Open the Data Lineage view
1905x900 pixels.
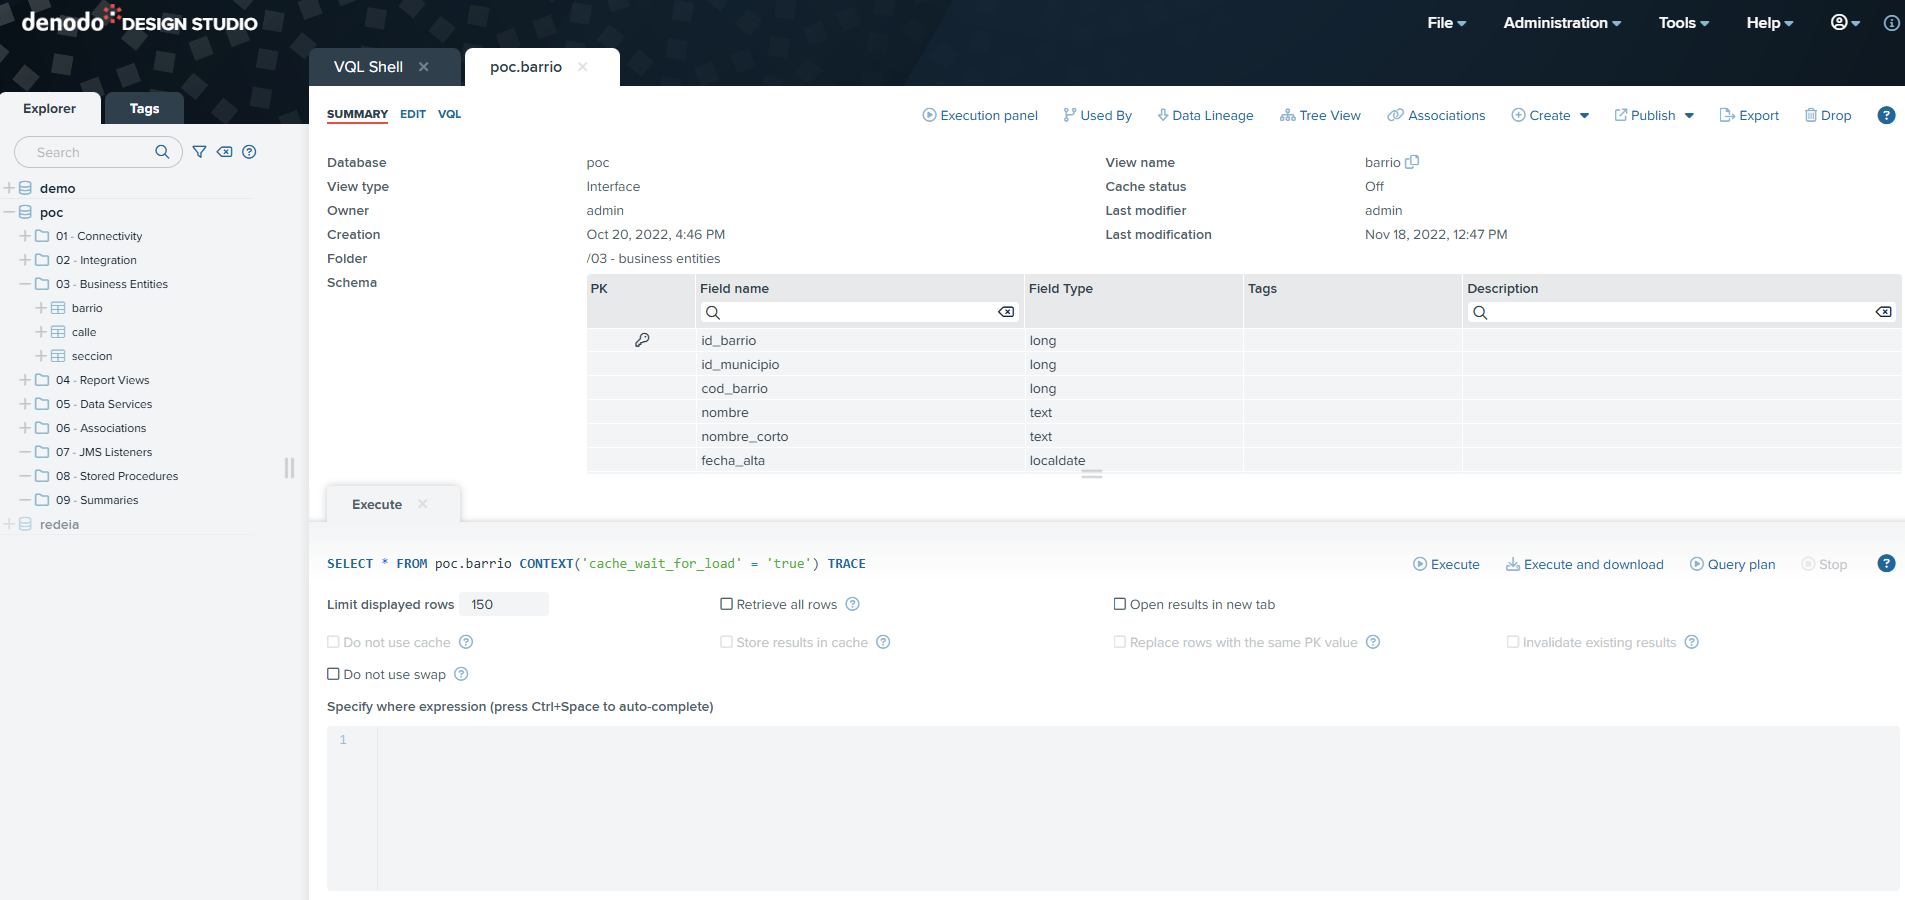(1205, 116)
